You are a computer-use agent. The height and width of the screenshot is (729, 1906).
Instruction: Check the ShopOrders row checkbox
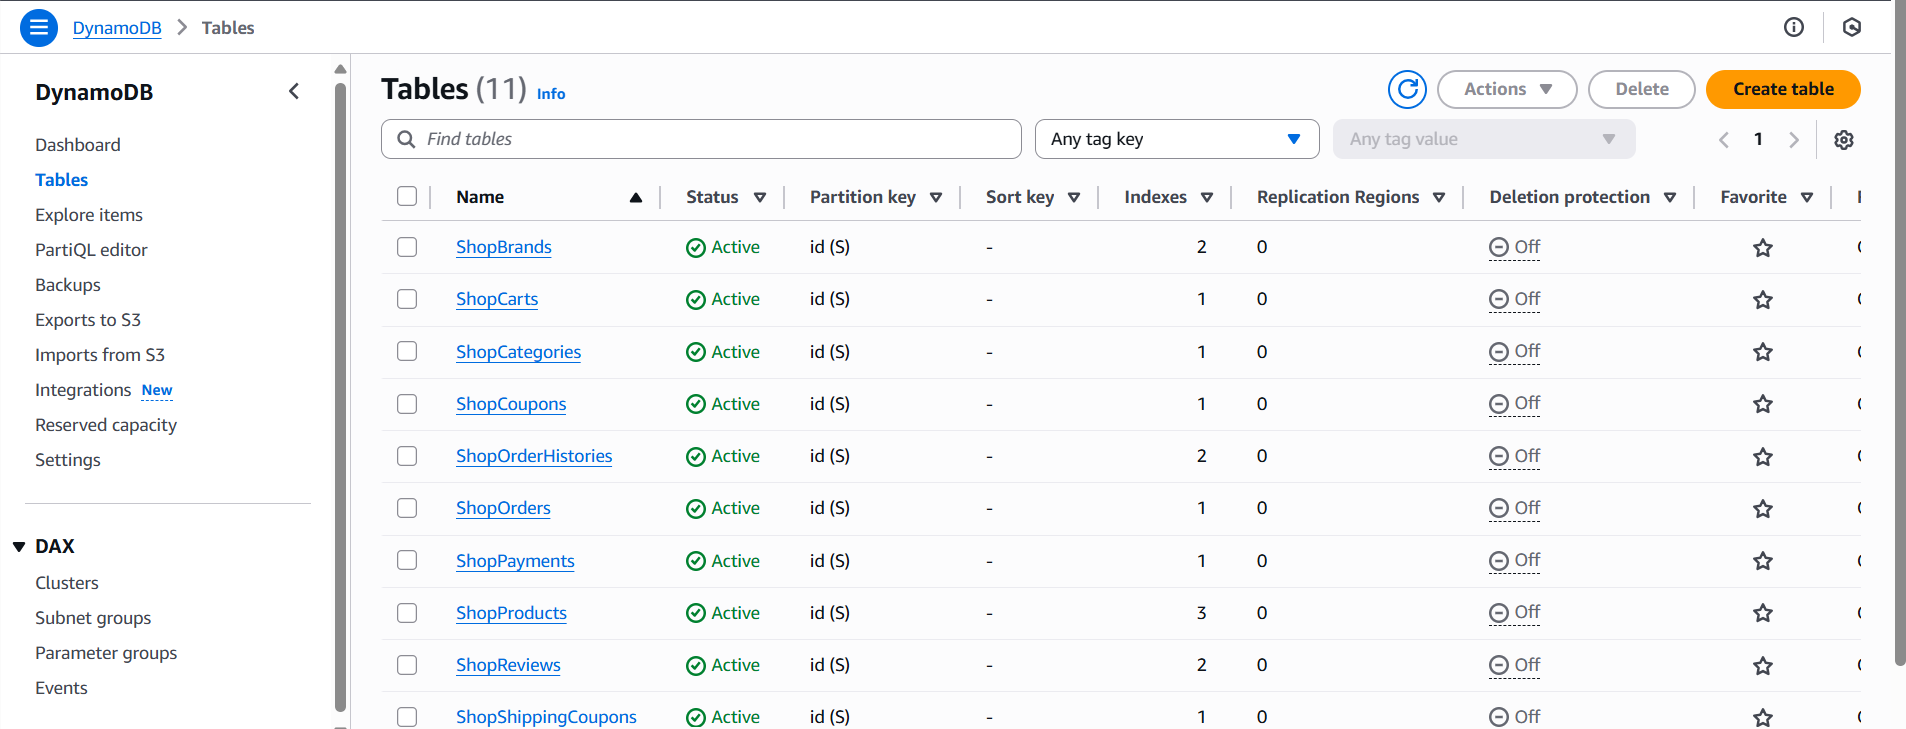pyautogui.click(x=407, y=508)
